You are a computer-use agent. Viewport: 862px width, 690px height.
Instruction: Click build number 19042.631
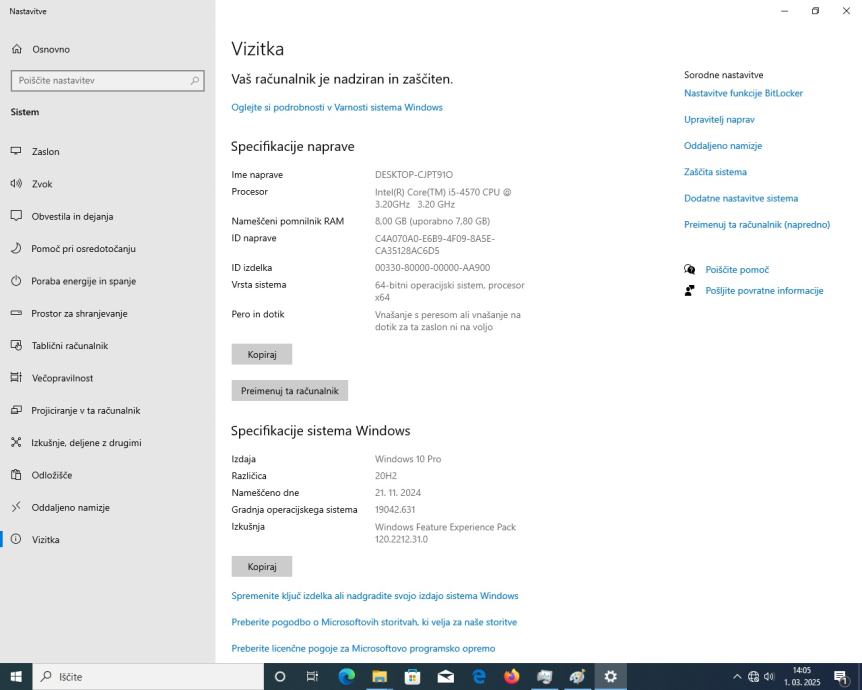(x=395, y=509)
